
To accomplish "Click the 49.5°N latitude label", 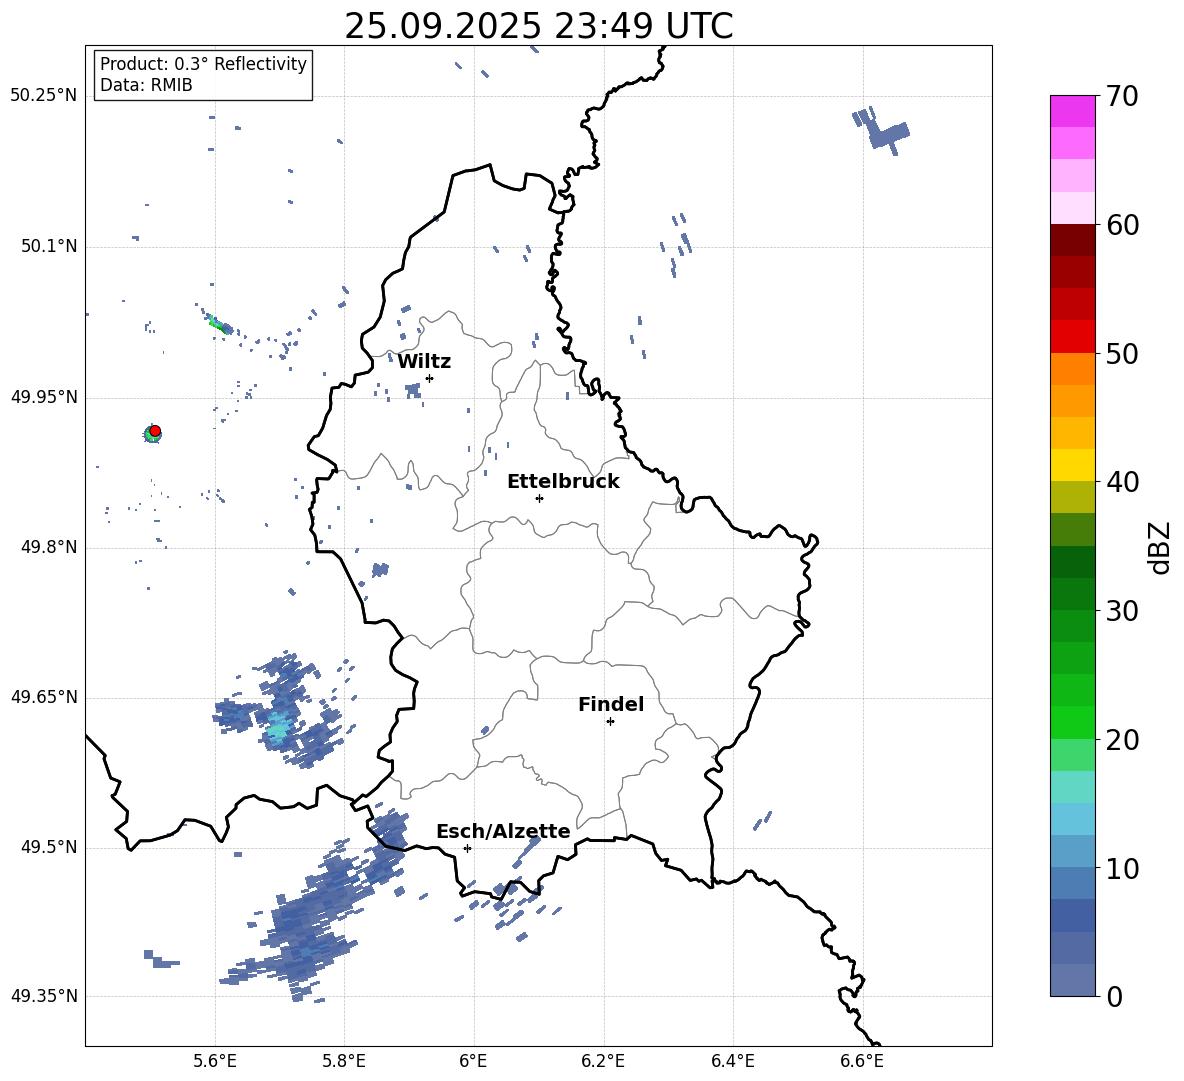I will [49, 847].
